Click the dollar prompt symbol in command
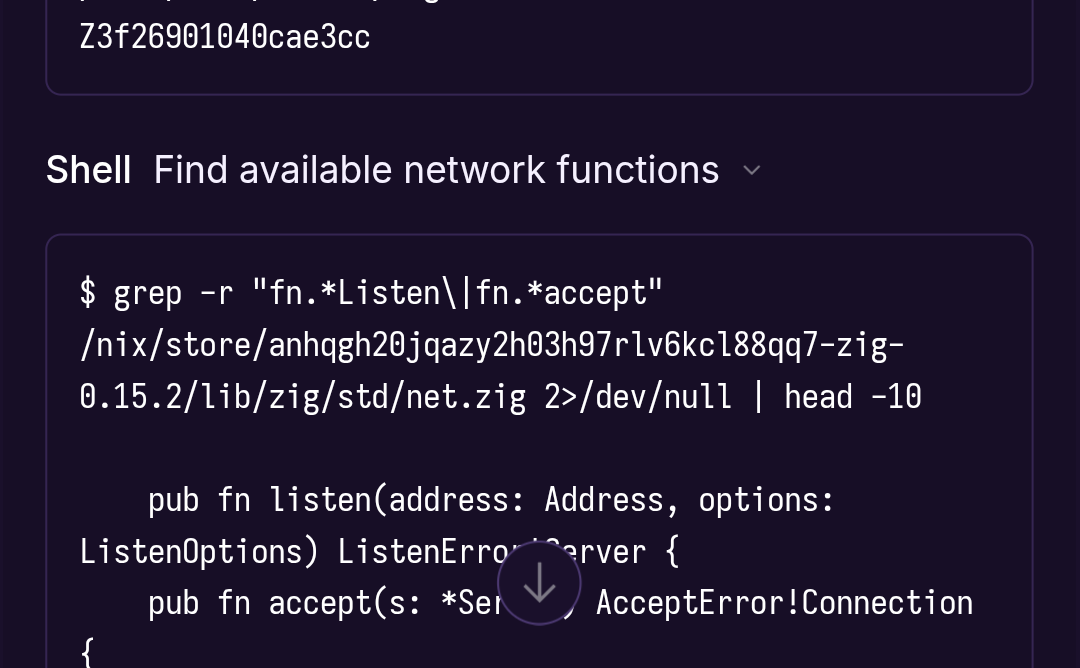This screenshot has height=668, width=1080. pyautogui.click(x=88, y=293)
